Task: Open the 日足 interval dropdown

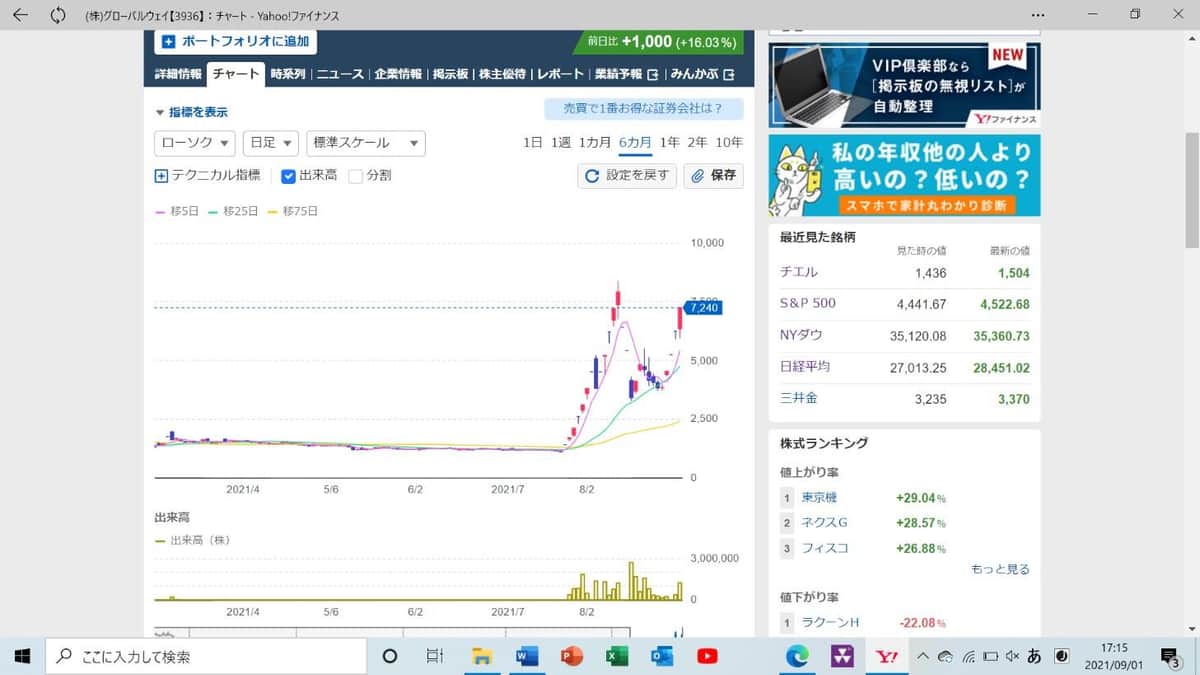Action: coord(270,143)
